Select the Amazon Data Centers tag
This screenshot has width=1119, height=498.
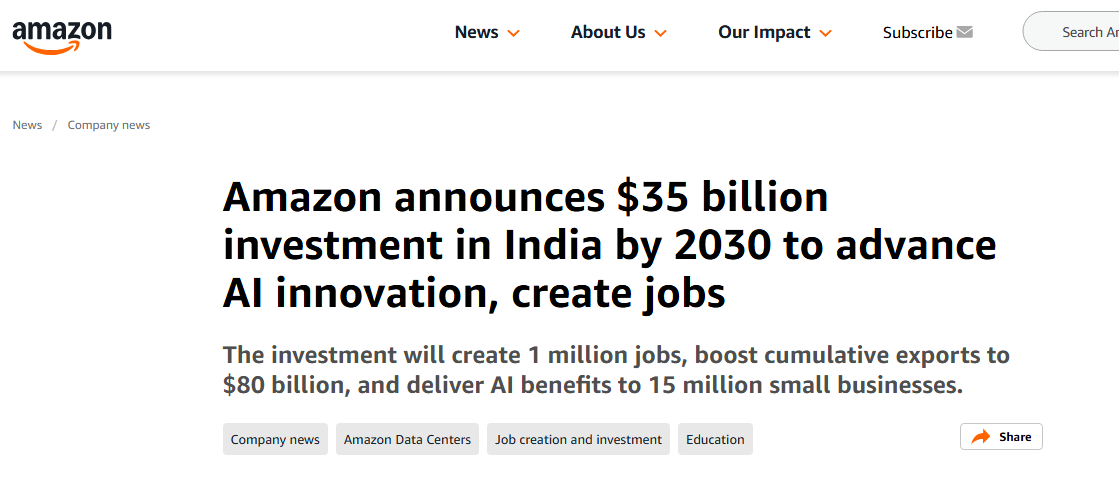click(407, 439)
